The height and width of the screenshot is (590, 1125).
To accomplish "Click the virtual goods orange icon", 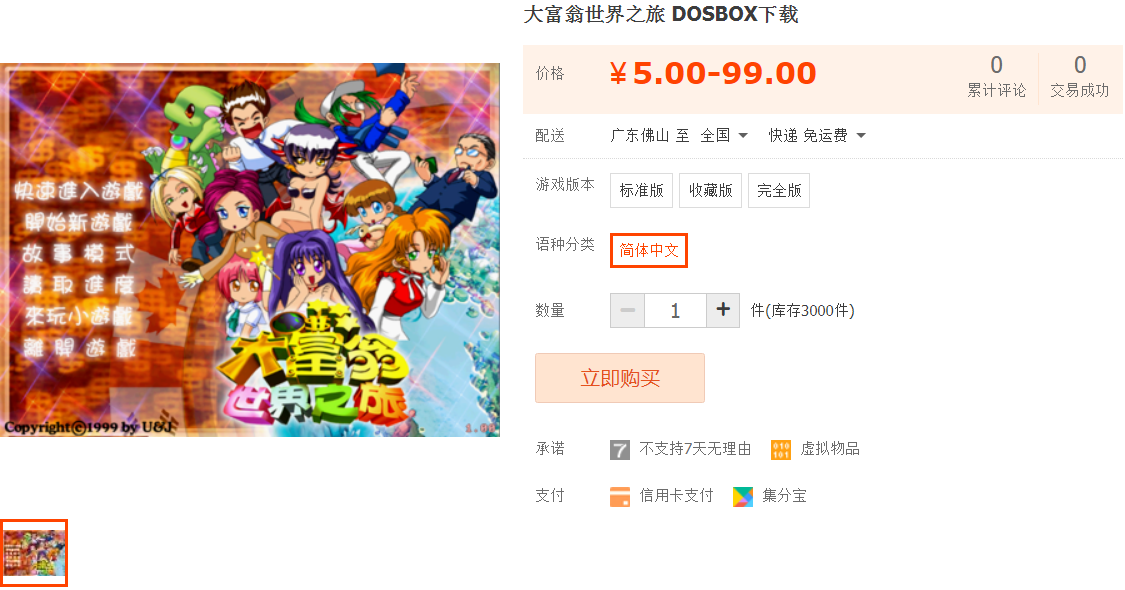I will (781, 450).
